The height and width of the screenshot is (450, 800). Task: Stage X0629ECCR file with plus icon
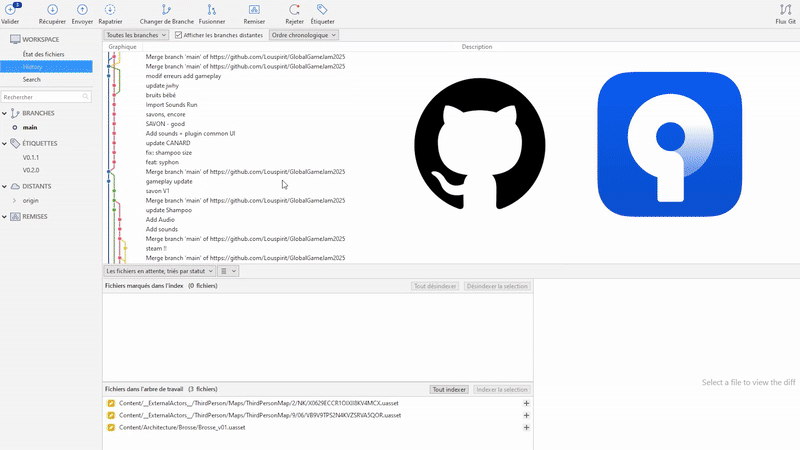click(526, 403)
